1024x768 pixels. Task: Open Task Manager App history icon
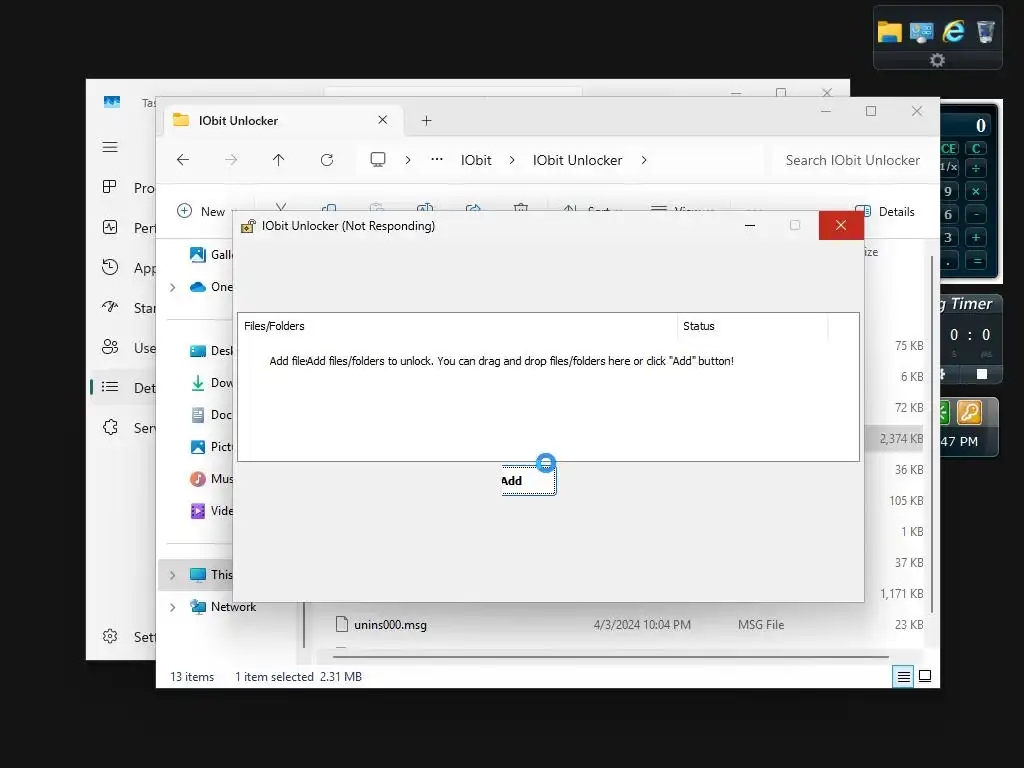point(110,267)
